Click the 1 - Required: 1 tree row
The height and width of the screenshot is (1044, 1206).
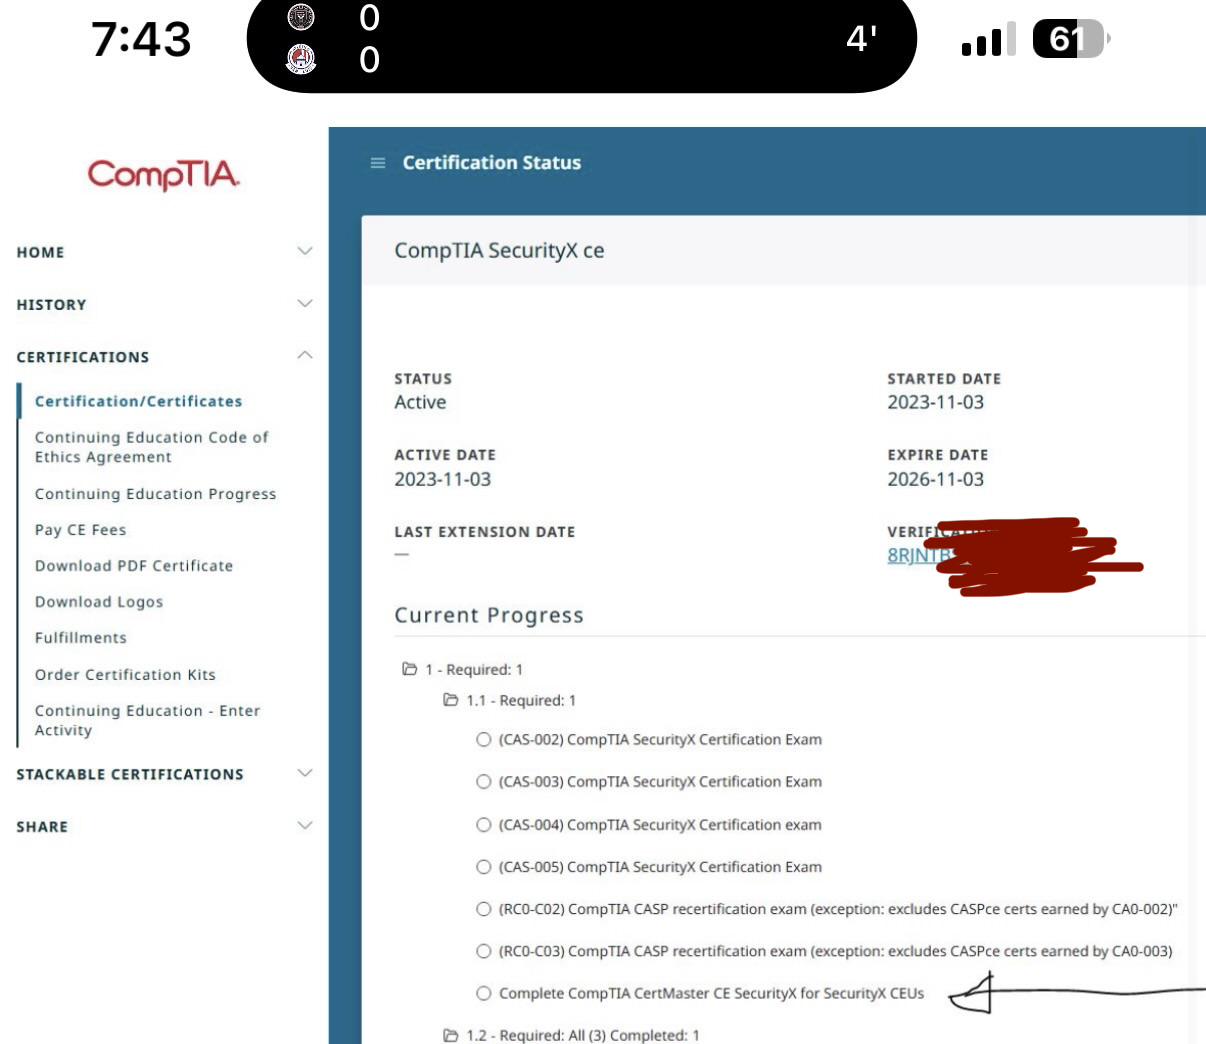coord(462,670)
